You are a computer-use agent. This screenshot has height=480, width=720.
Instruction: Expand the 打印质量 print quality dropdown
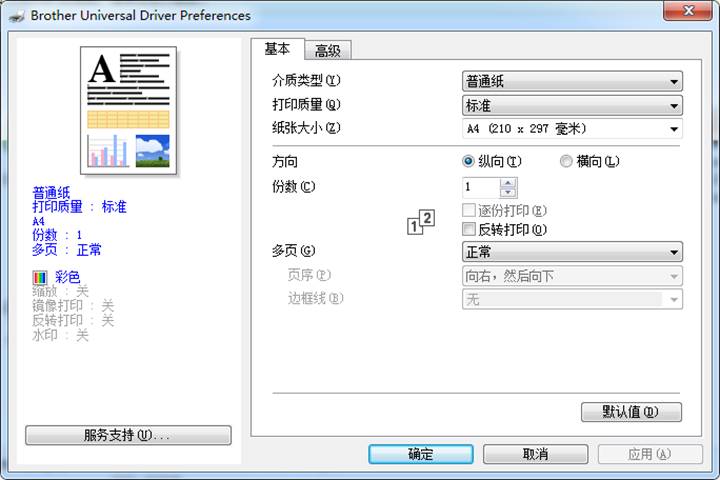[x=572, y=105]
